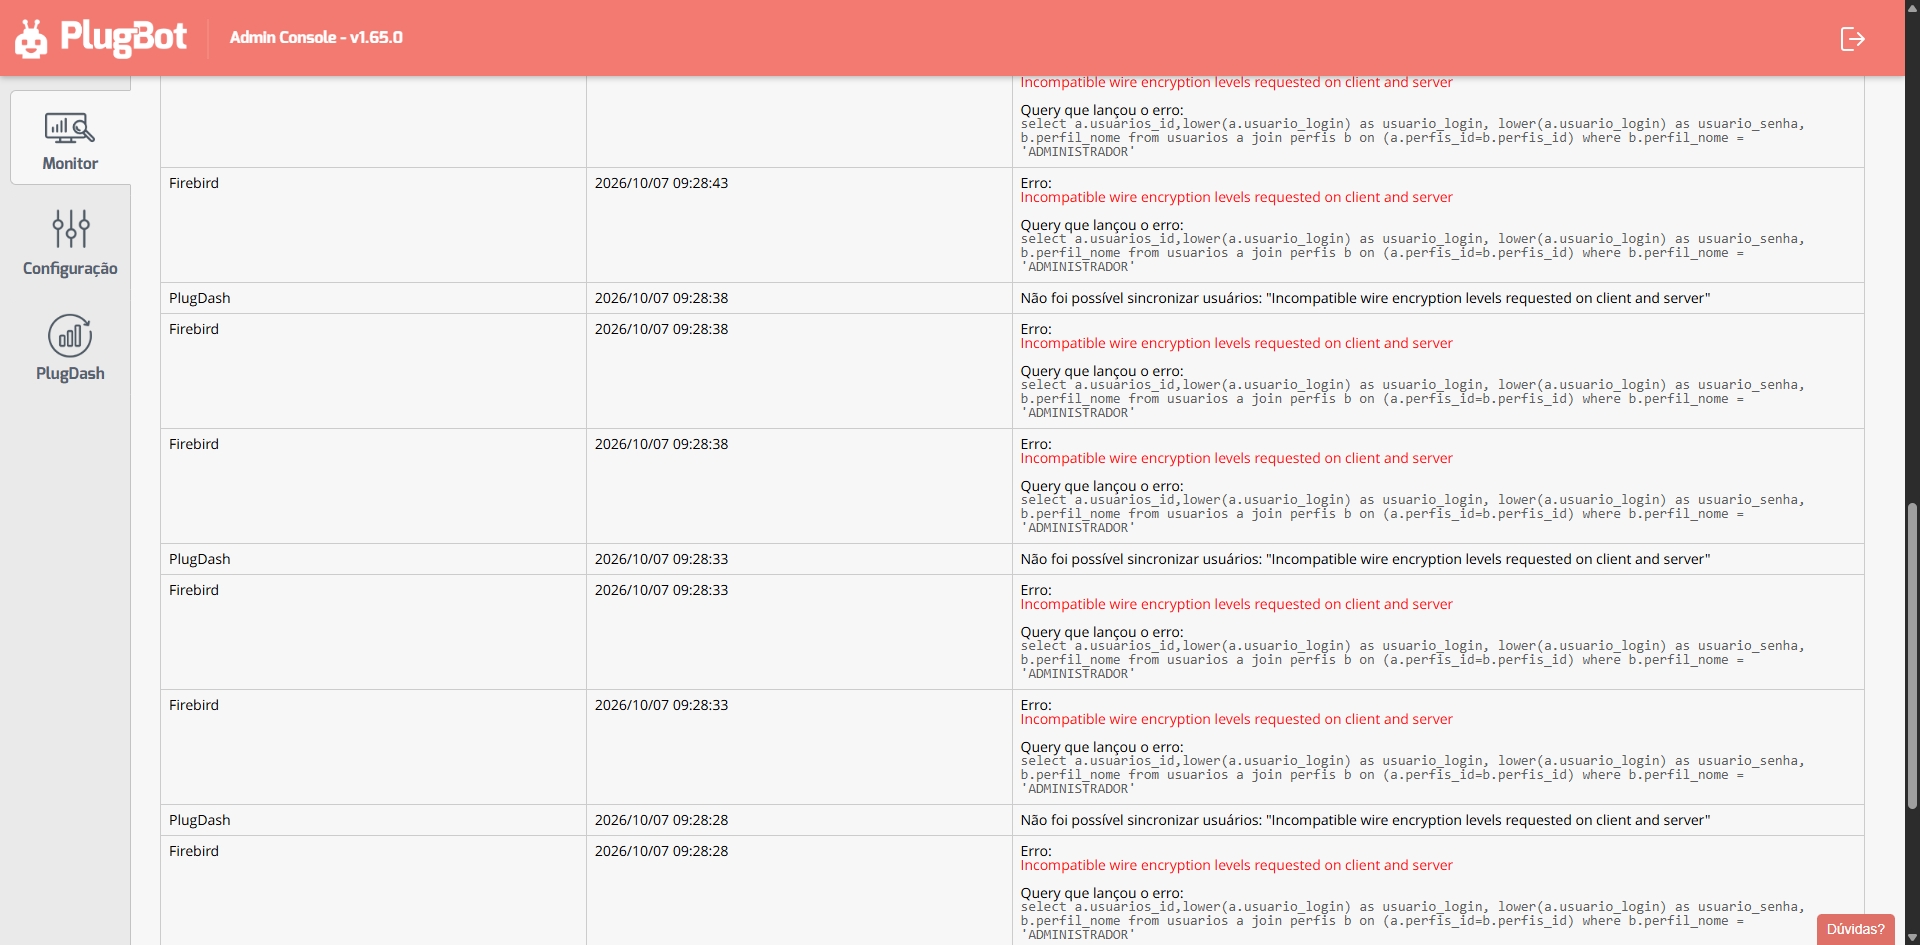The height and width of the screenshot is (945, 1920).
Task: Select PlugDash cell at 09:28:38
Action: point(373,298)
